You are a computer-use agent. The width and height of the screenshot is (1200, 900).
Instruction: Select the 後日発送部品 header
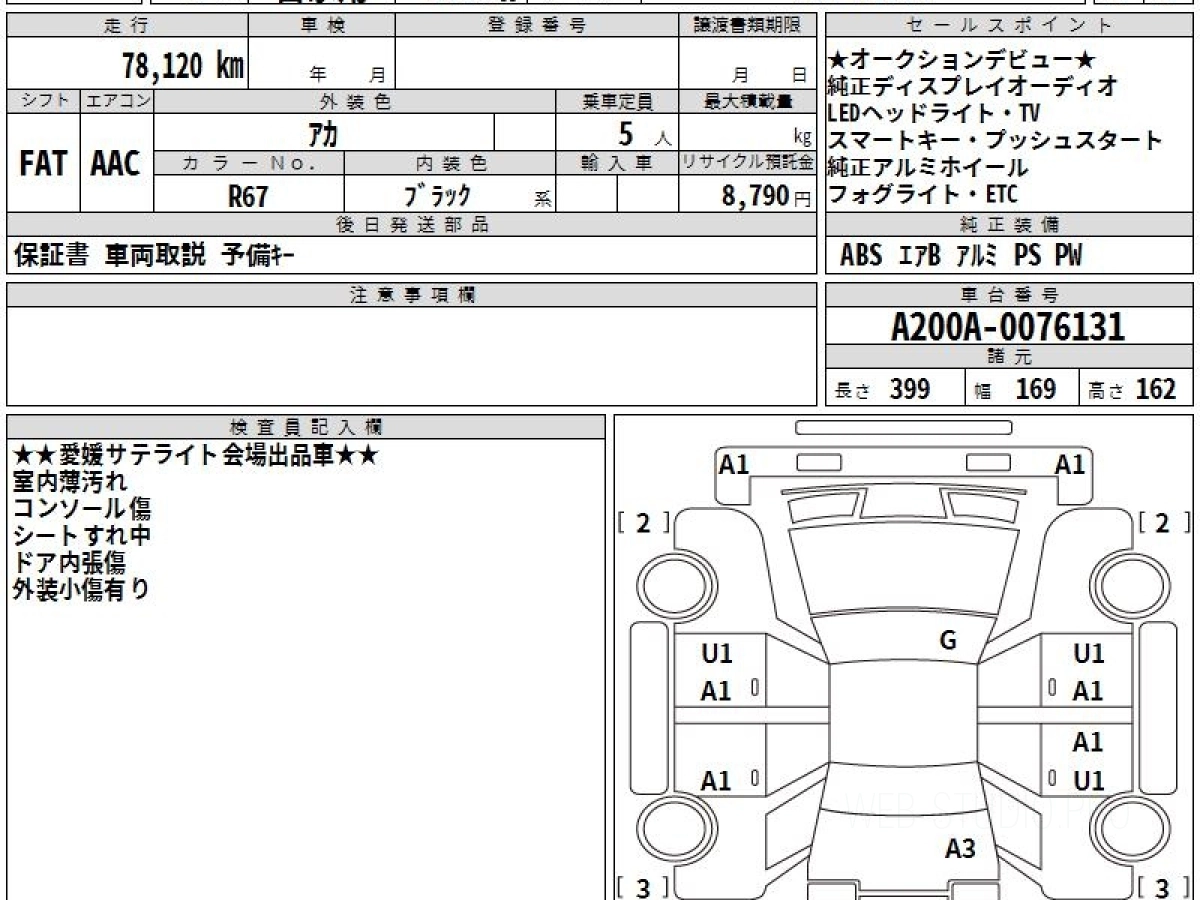click(x=411, y=225)
